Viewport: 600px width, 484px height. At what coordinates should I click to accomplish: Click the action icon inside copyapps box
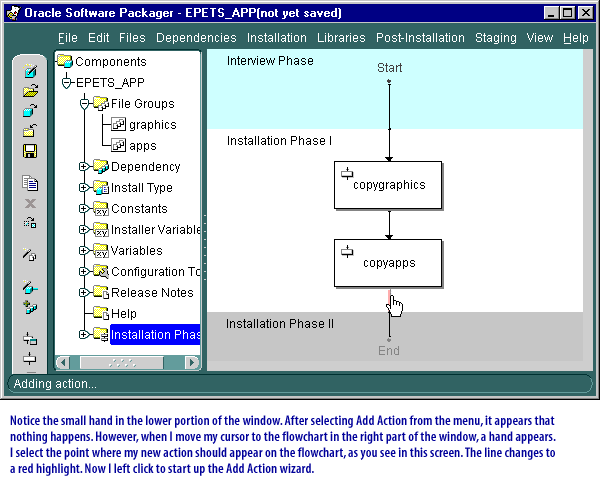pyautogui.click(x=347, y=252)
